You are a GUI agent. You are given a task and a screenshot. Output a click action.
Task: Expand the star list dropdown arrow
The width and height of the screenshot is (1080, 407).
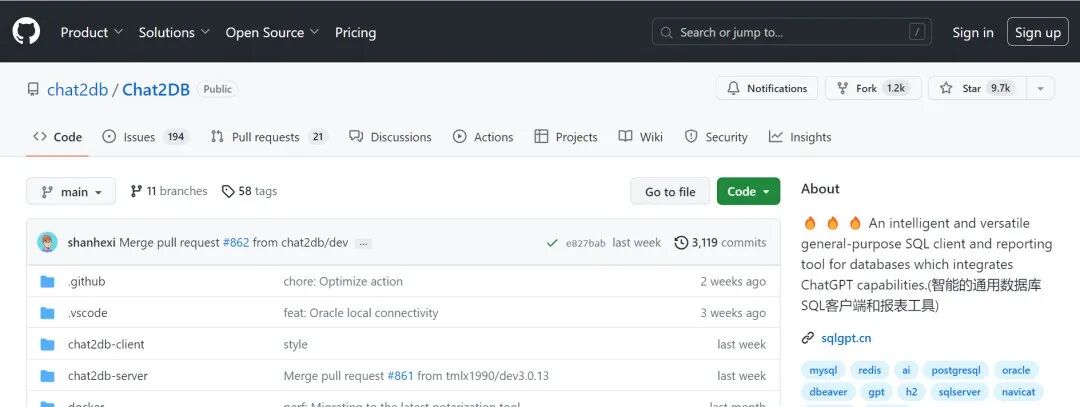pyautogui.click(x=1040, y=88)
